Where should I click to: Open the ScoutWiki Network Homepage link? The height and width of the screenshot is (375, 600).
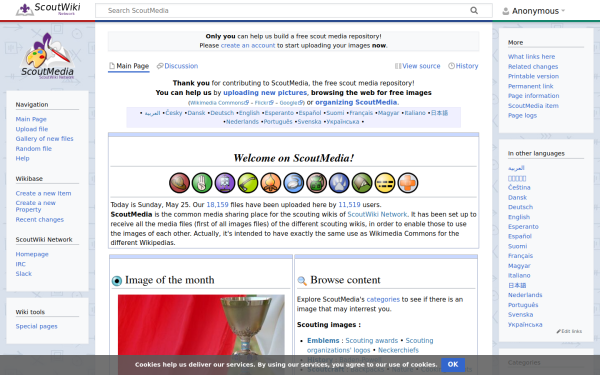coord(32,254)
